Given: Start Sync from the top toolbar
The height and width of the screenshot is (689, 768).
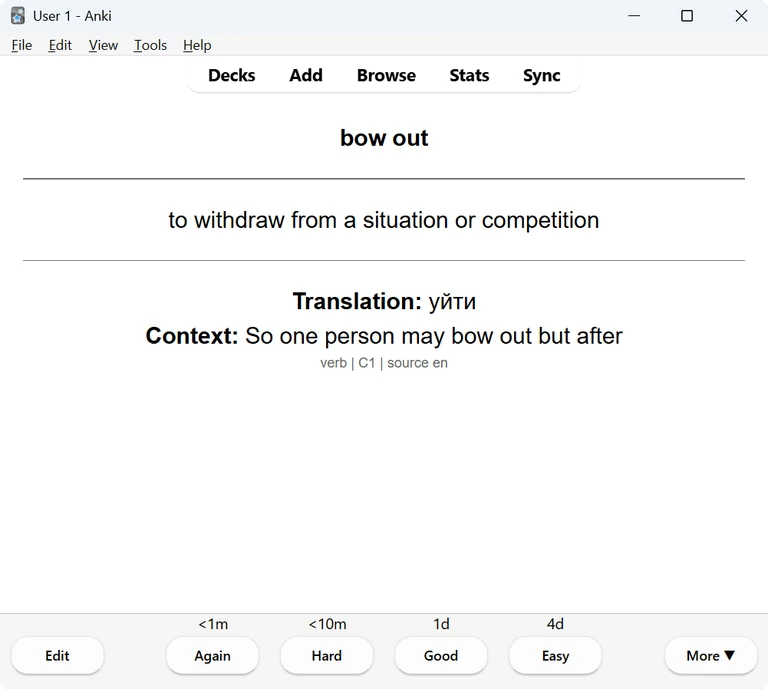Looking at the screenshot, I should pos(541,75).
